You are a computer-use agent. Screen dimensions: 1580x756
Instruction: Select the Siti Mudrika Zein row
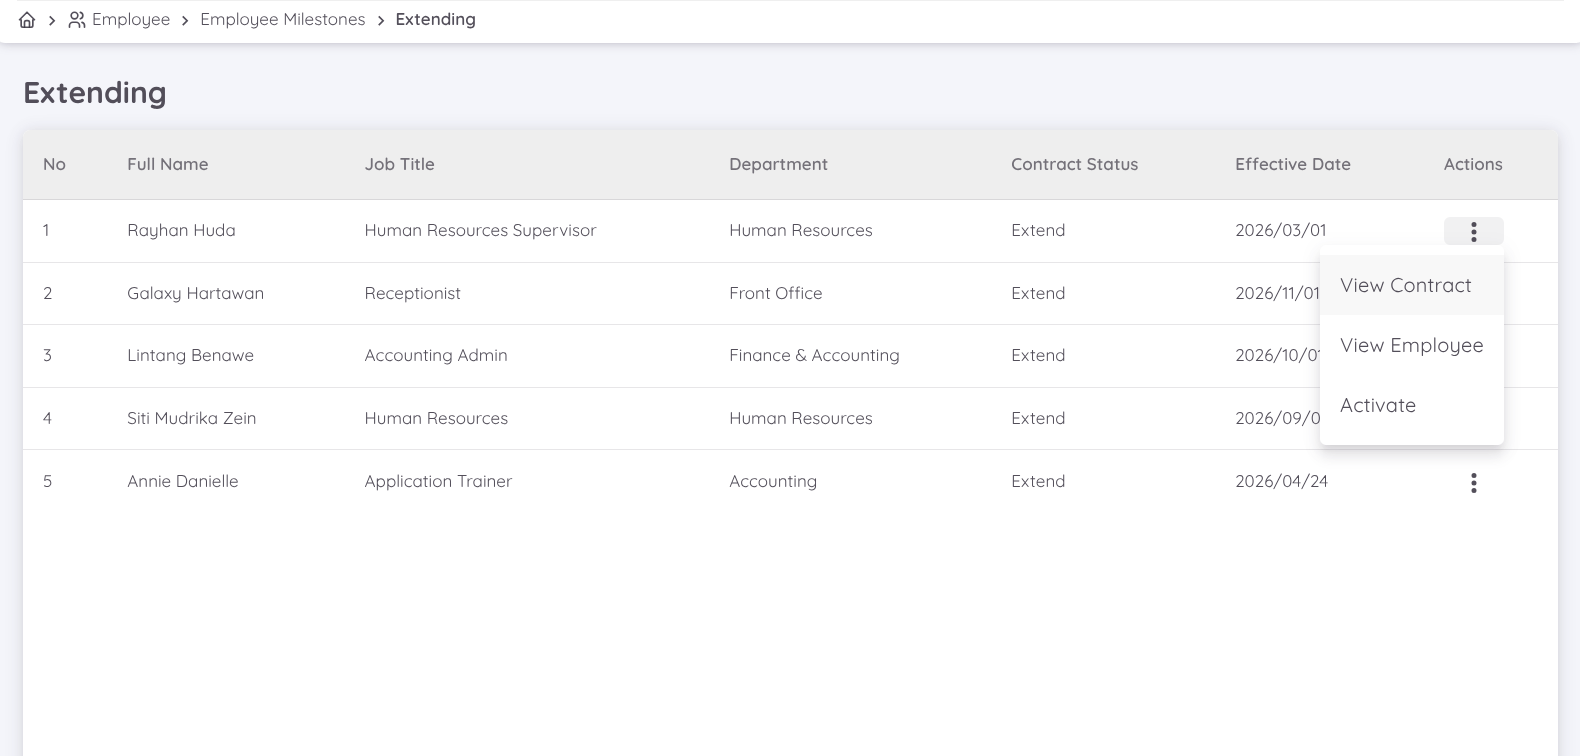click(x=191, y=419)
